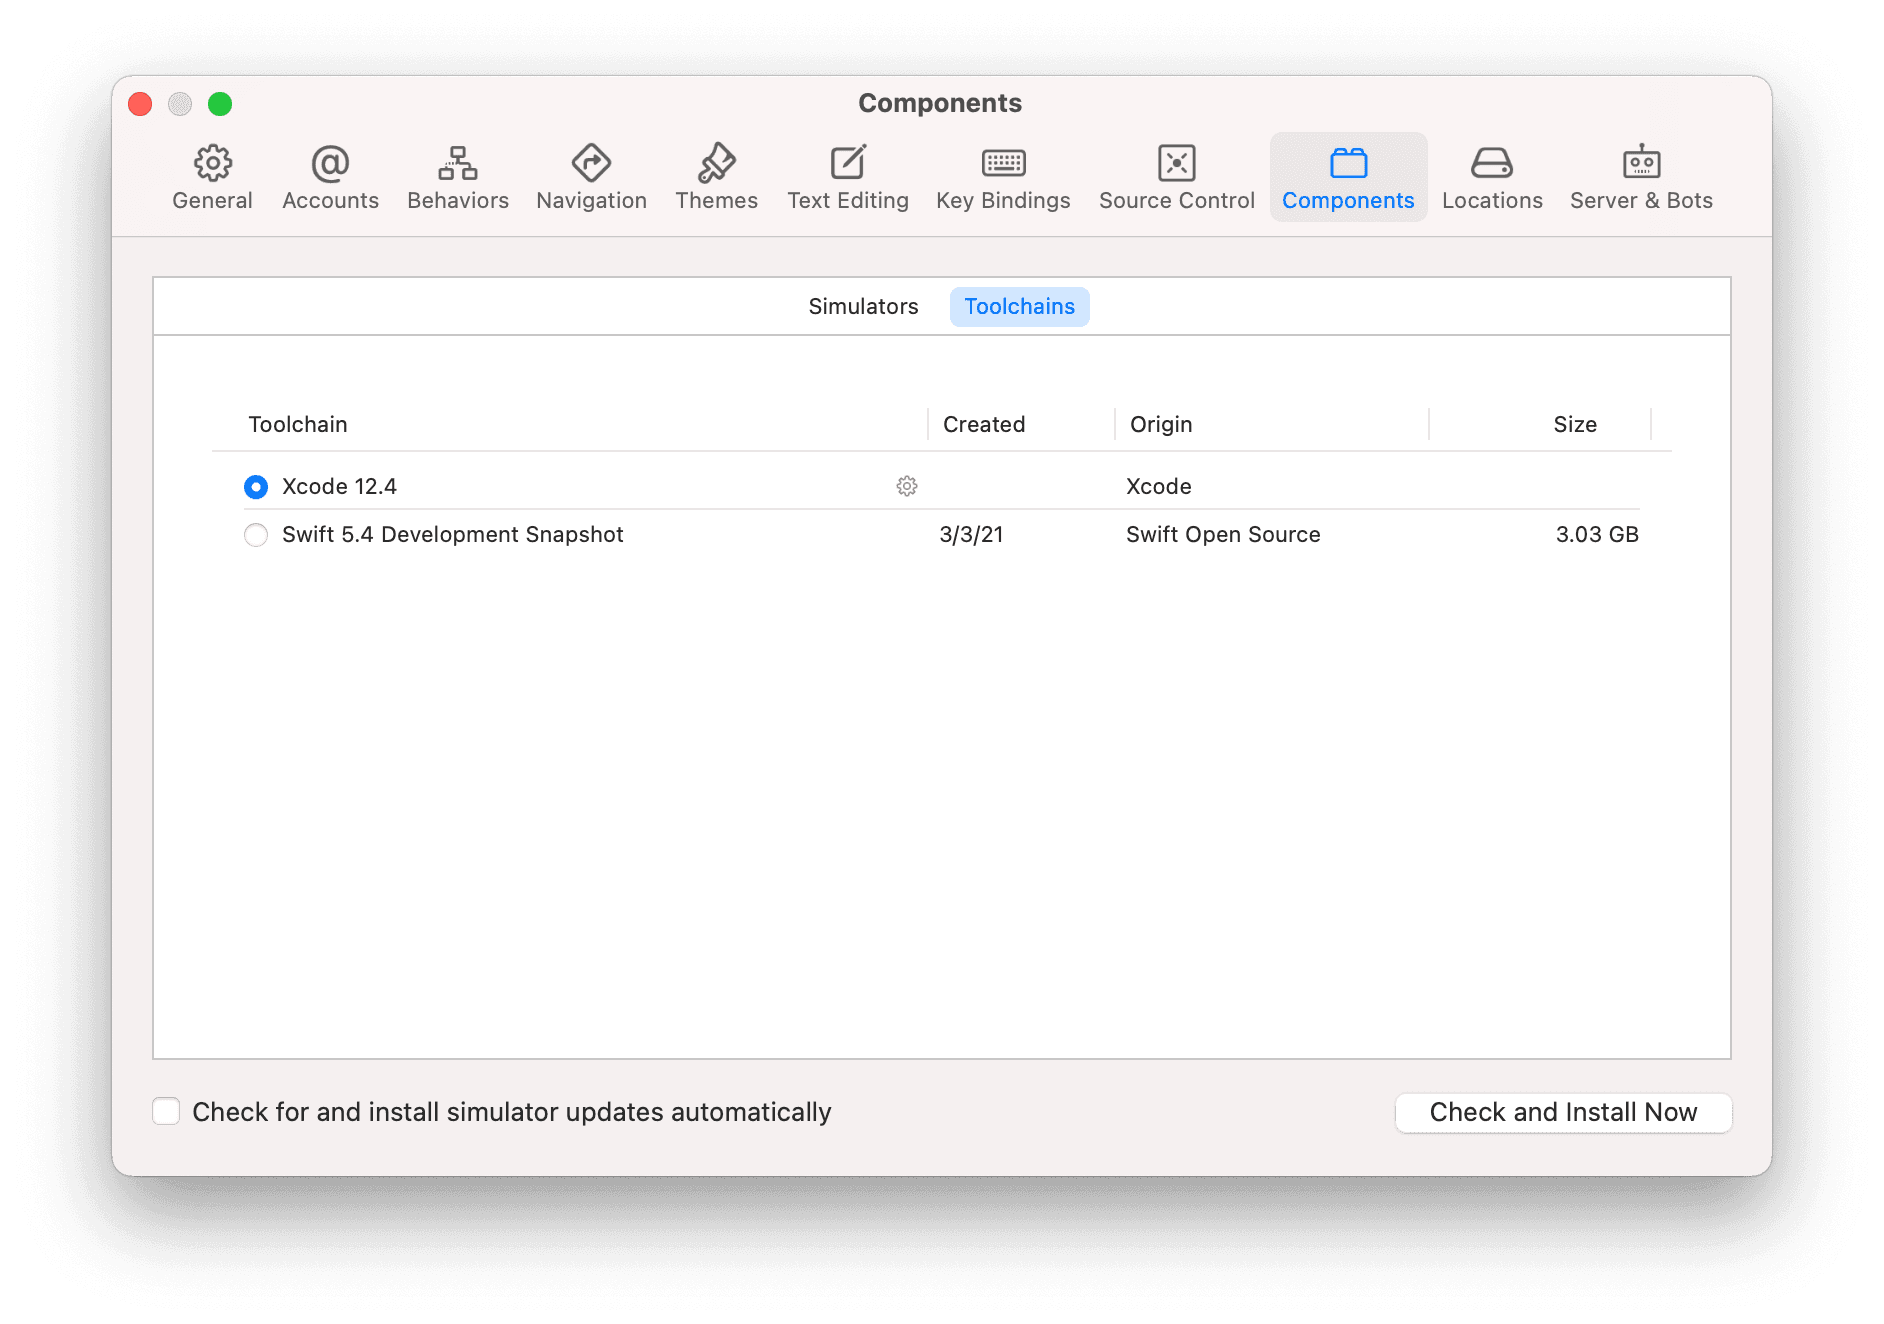Click the Size column header
The height and width of the screenshot is (1324, 1884).
pyautogui.click(x=1575, y=424)
